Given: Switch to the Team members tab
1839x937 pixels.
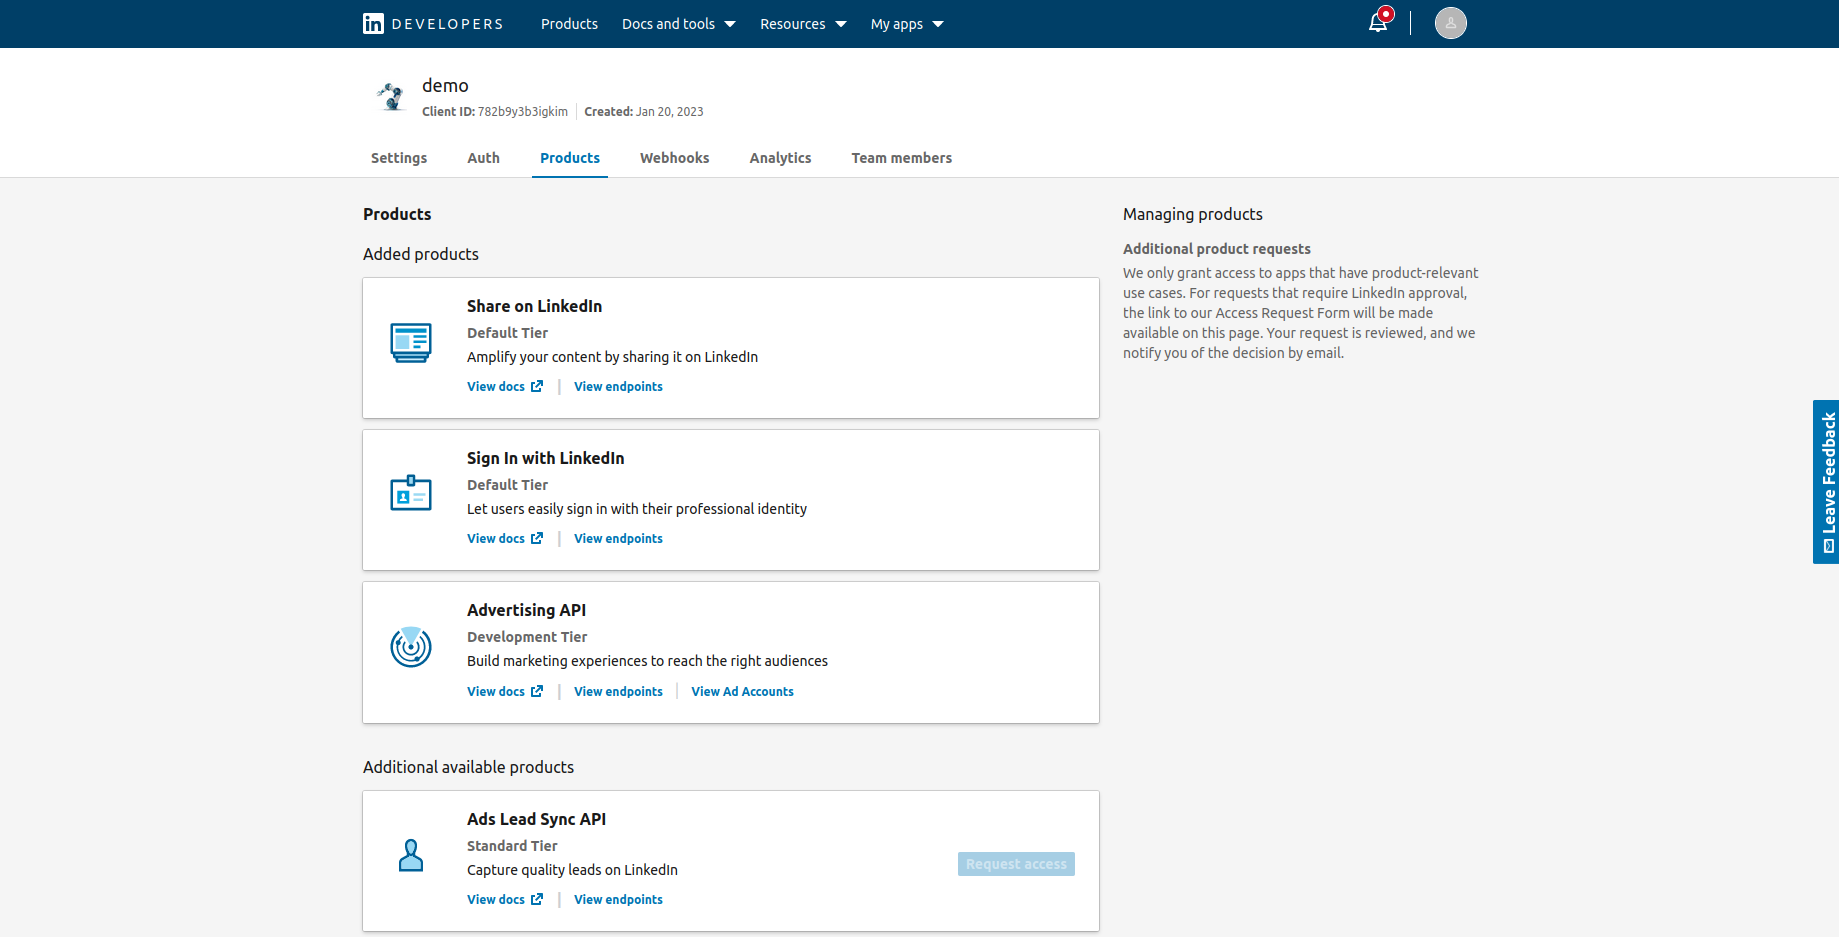Looking at the screenshot, I should pyautogui.click(x=902, y=158).
